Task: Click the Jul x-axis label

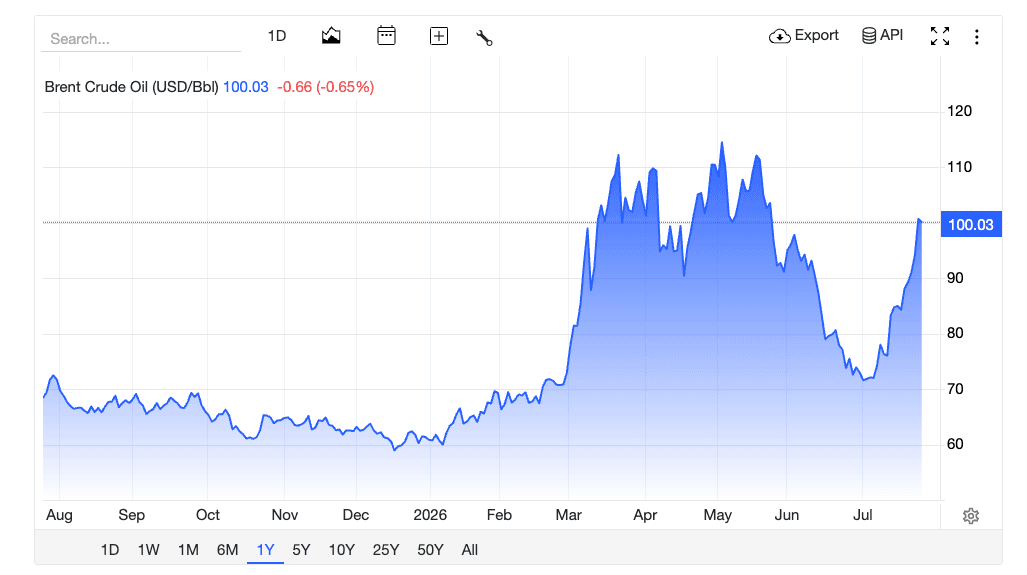Action: (x=863, y=515)
